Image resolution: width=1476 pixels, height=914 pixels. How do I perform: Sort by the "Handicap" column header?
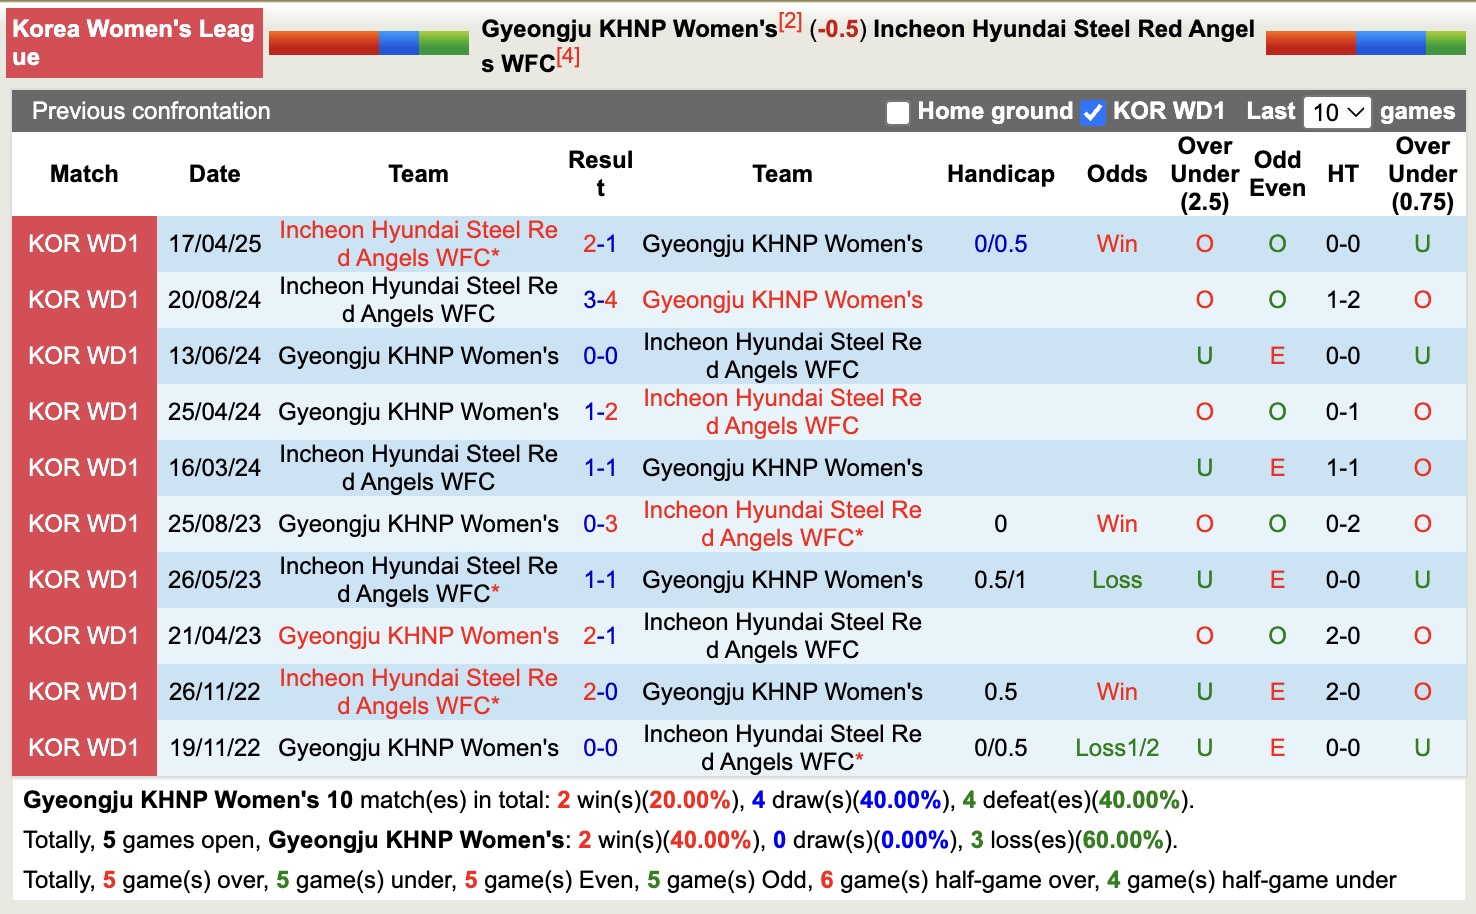click(1000, 173)
